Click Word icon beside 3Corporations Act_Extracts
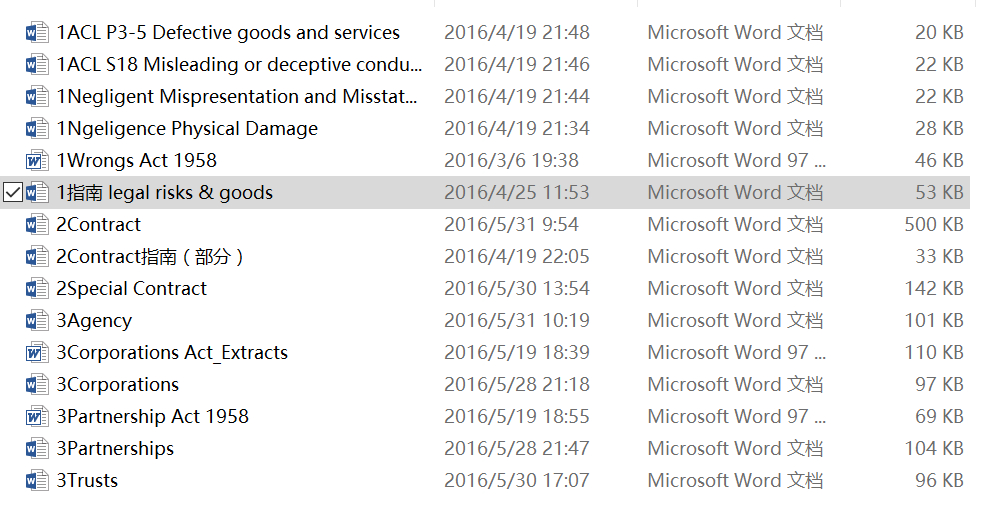The height and width of the screenshot is (517, 986). (37, 353)
